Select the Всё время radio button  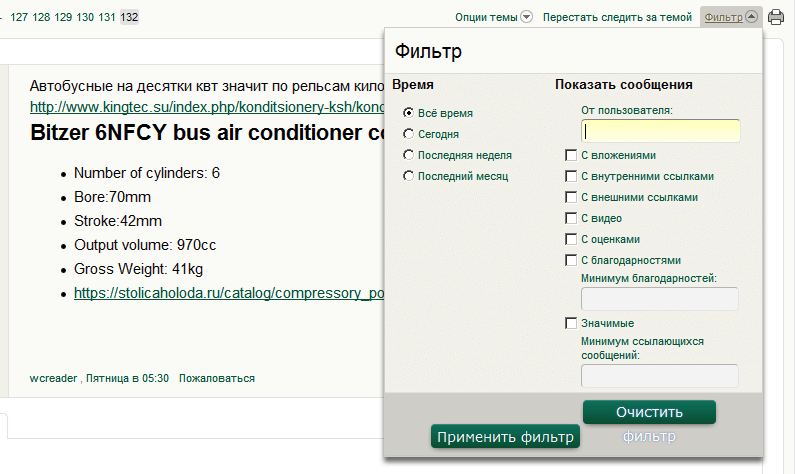pos(408,113)
